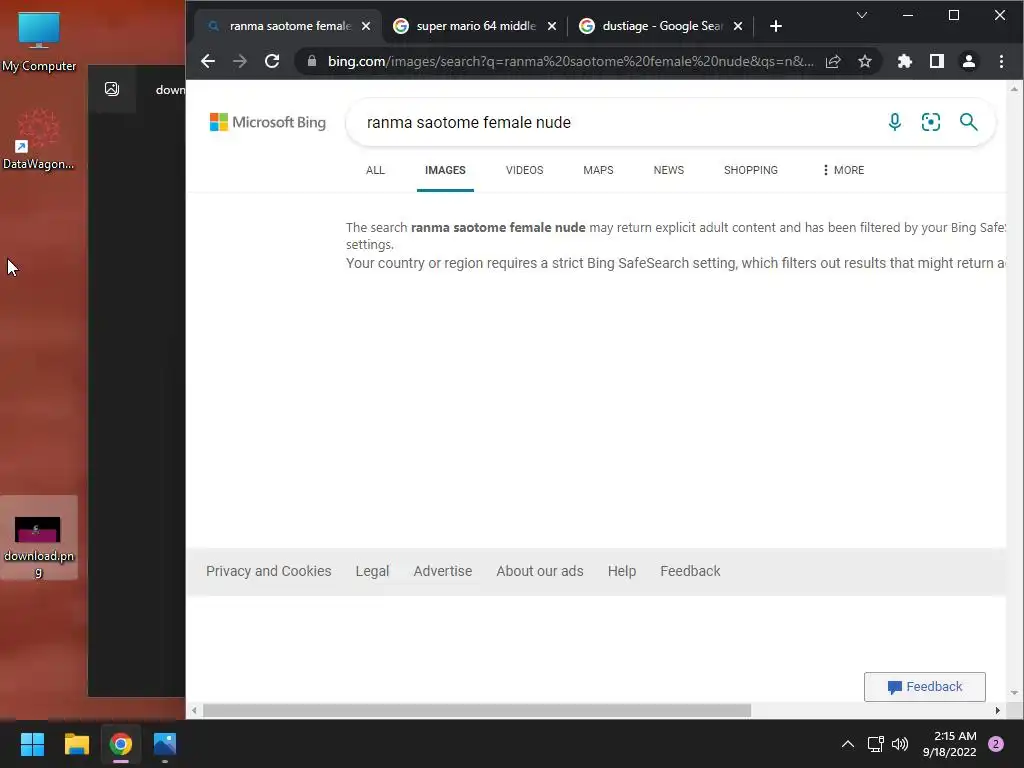The height and width of the screenshot is (768, 1024).
Task: Select the SHOPPING search category
Action: [750, 170]
